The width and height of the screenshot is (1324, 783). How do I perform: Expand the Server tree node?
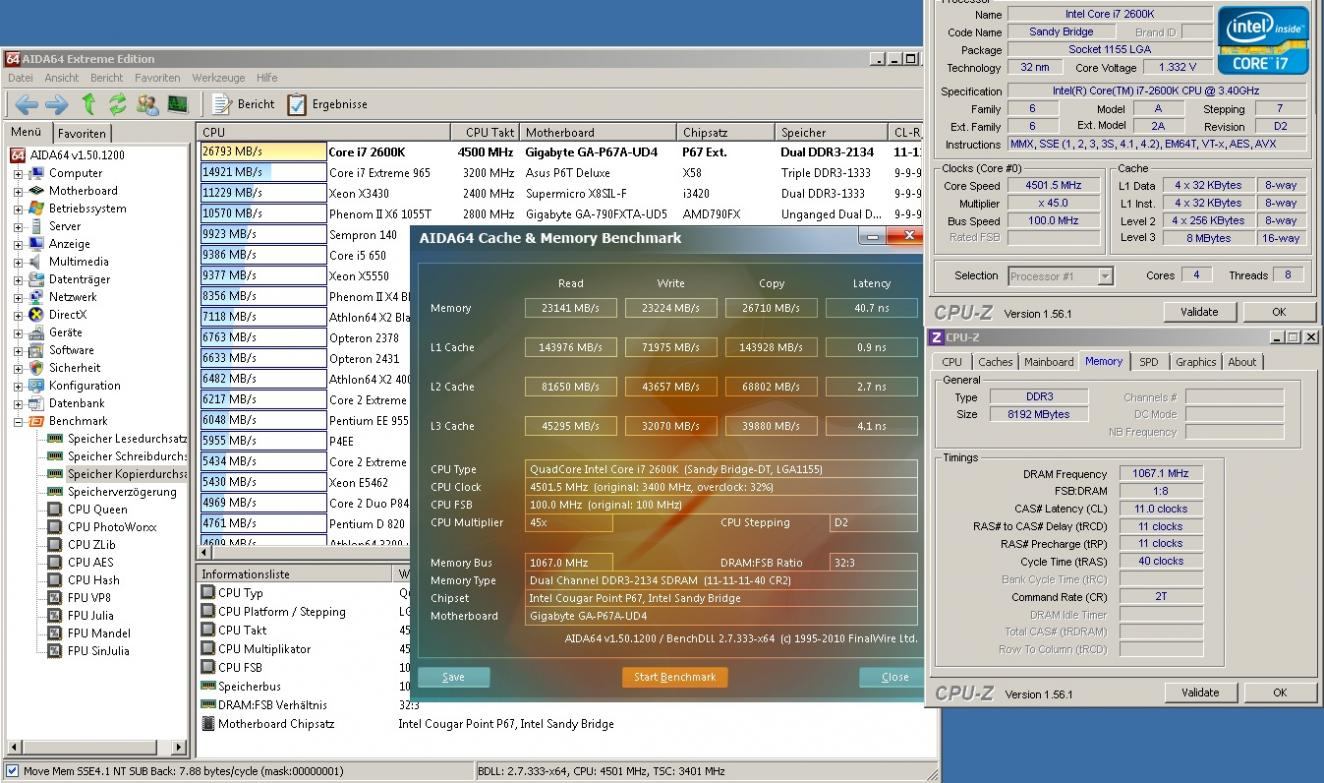(x=18, y=226)
